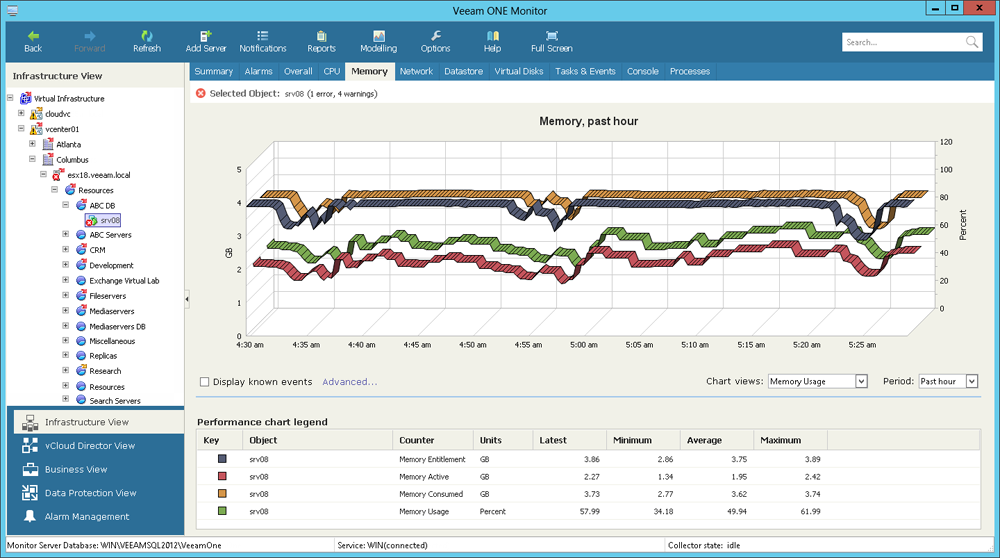The image size is (1000, 558).
Task: Select the Columbus datacenter
Action: 72,160
